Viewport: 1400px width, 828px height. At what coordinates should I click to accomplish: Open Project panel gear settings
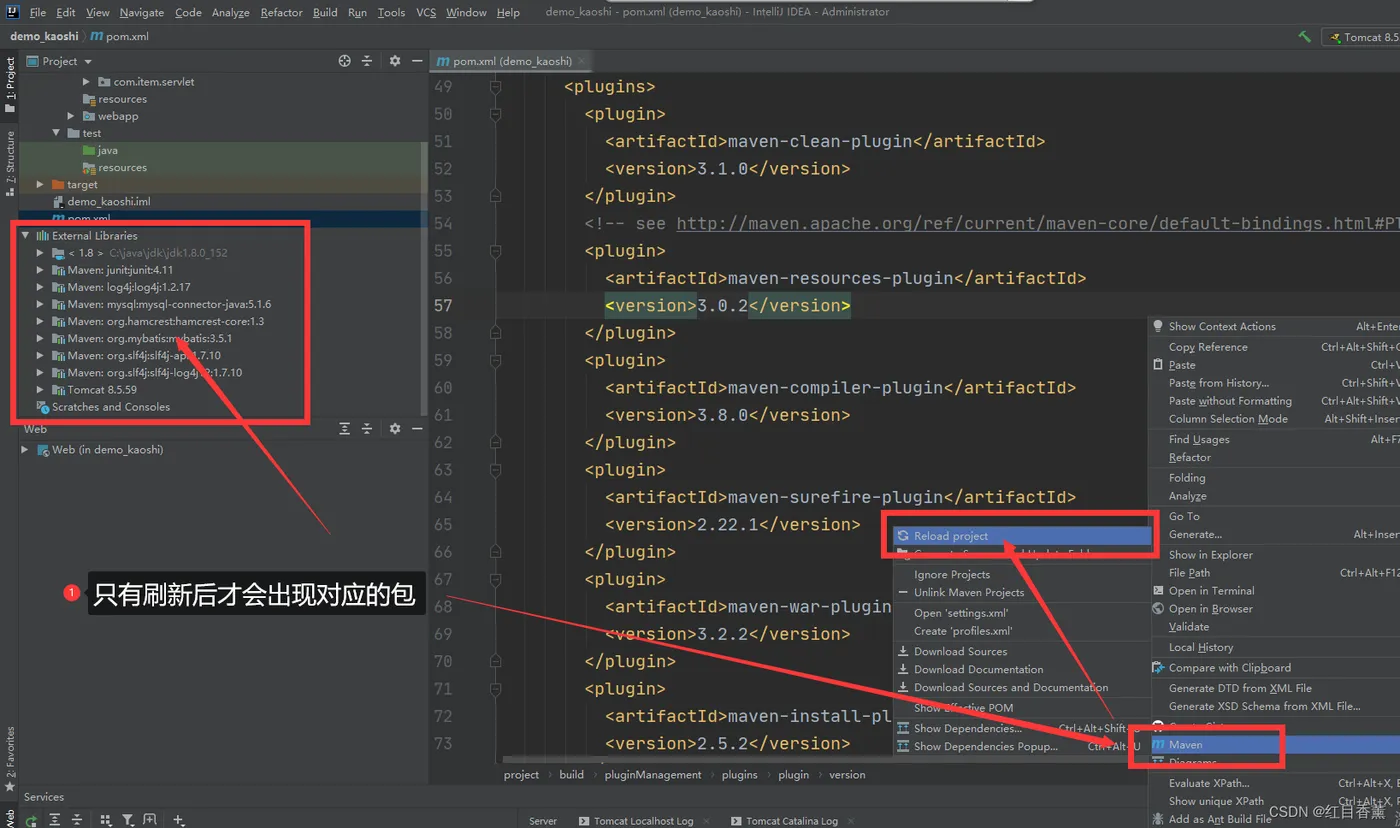pyautogui.click(x=395, y=61)
